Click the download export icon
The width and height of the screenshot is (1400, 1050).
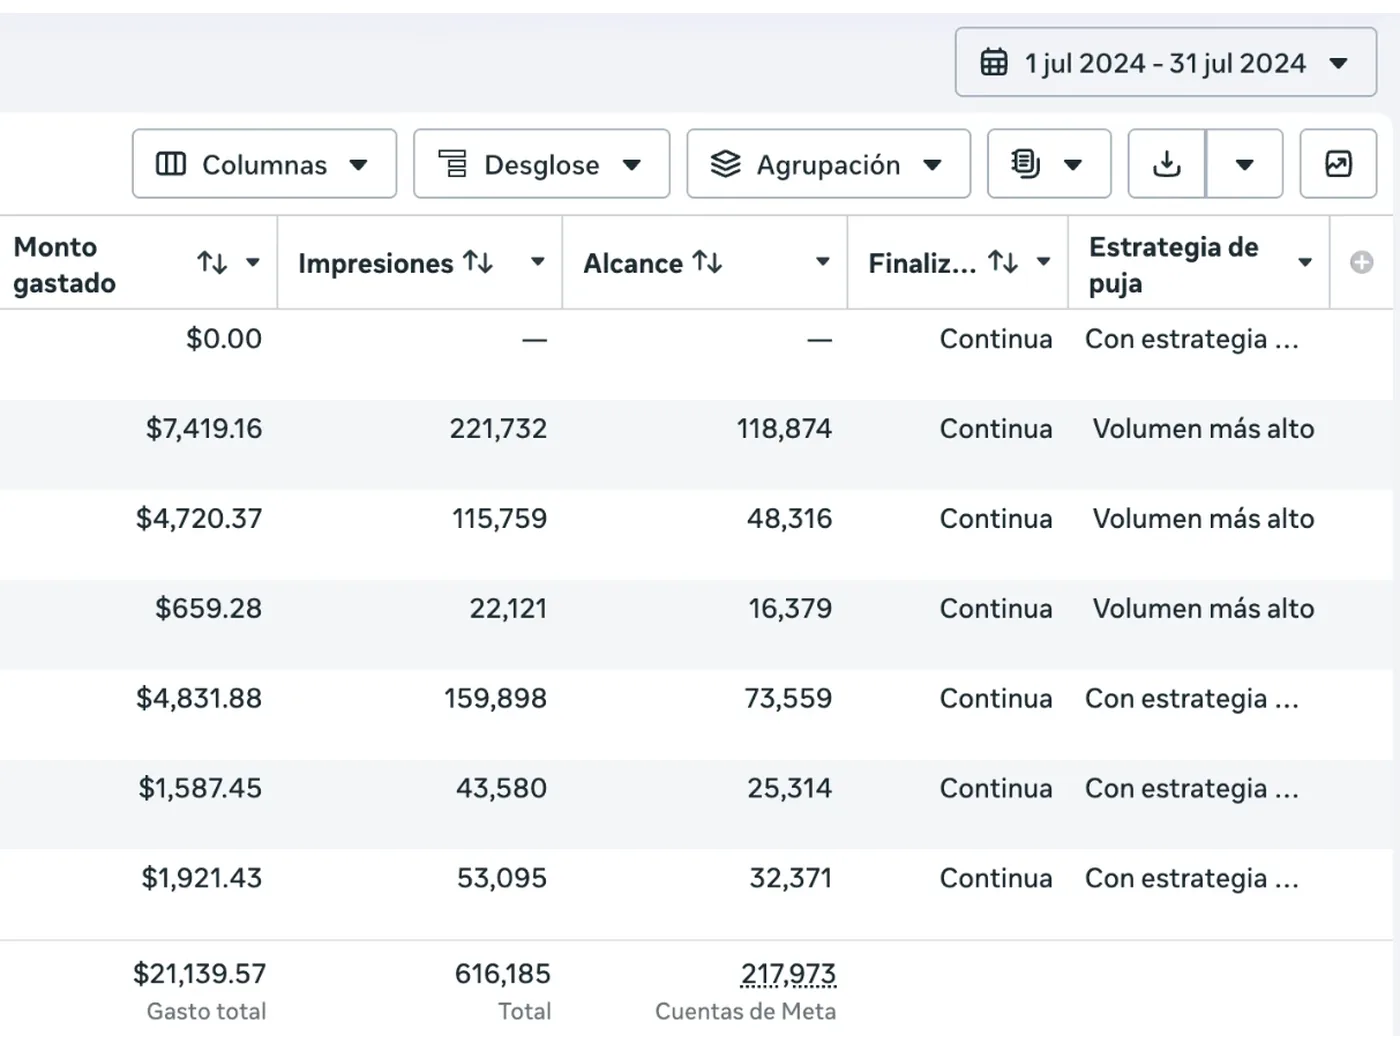pos(1167,164)
